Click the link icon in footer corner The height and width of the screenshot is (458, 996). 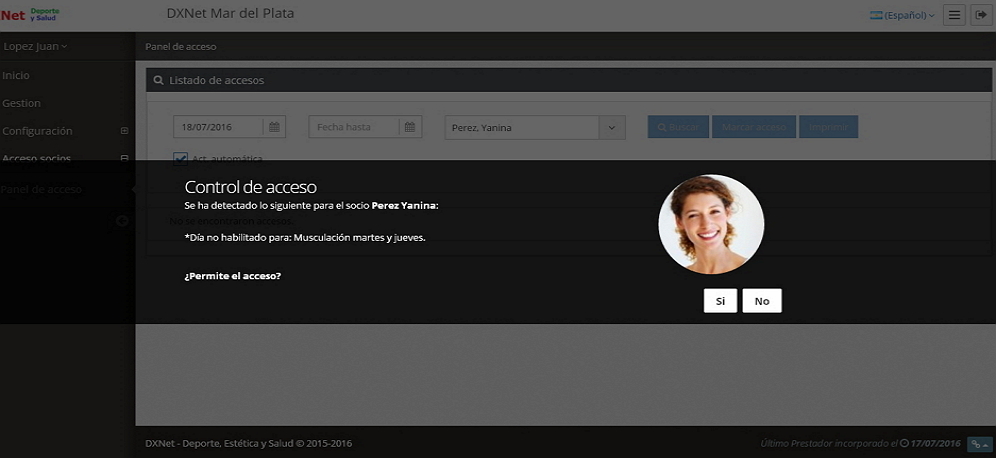979,444
